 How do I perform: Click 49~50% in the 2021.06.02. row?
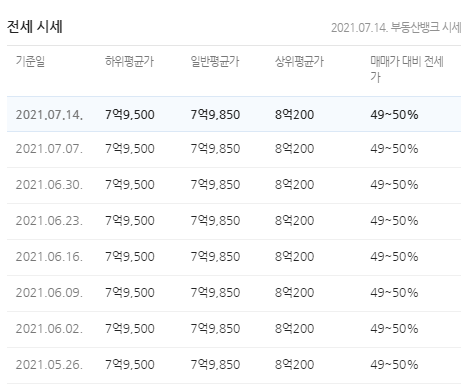pos(394,329)
